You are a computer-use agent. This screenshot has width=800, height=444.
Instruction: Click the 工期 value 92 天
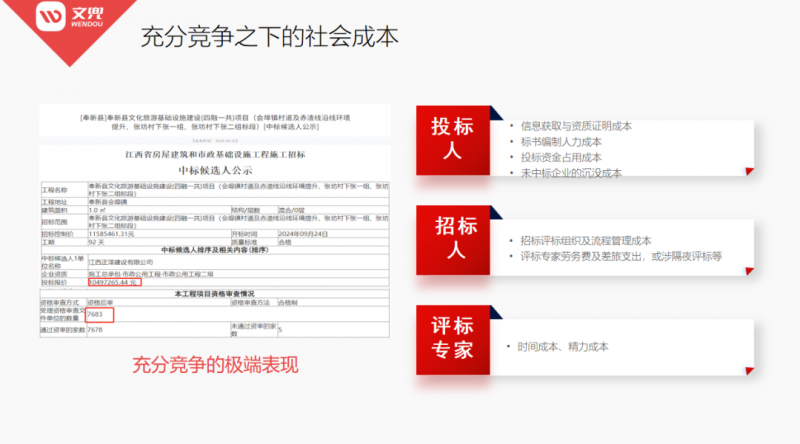click(x=96, y=242)
